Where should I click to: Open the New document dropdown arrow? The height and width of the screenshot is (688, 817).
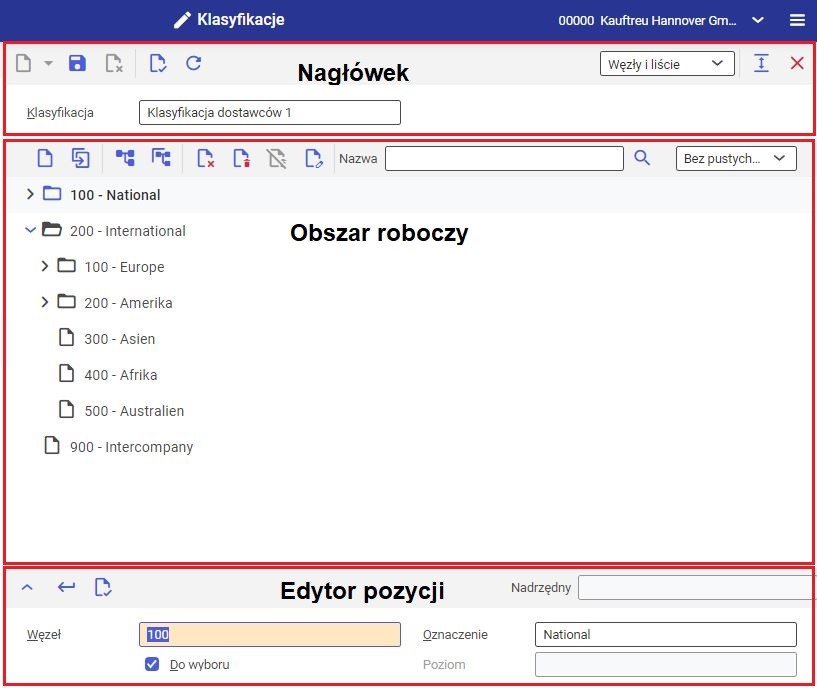point(48,64)
